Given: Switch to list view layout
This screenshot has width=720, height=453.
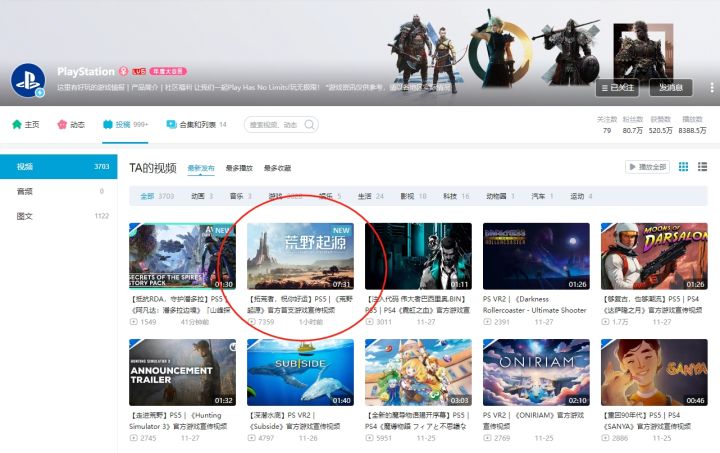Looking at the screenshot, I should (702, 167).
